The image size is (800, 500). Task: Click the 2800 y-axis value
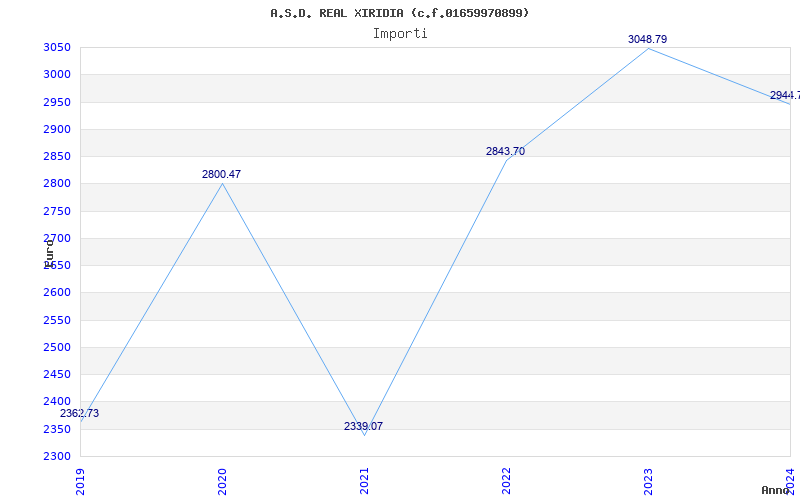57,184
